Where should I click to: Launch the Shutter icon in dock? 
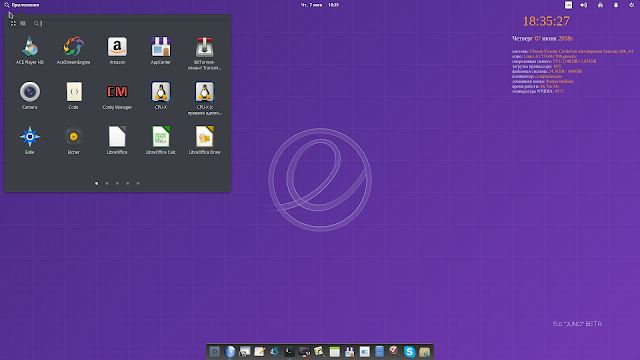(274, 351)
